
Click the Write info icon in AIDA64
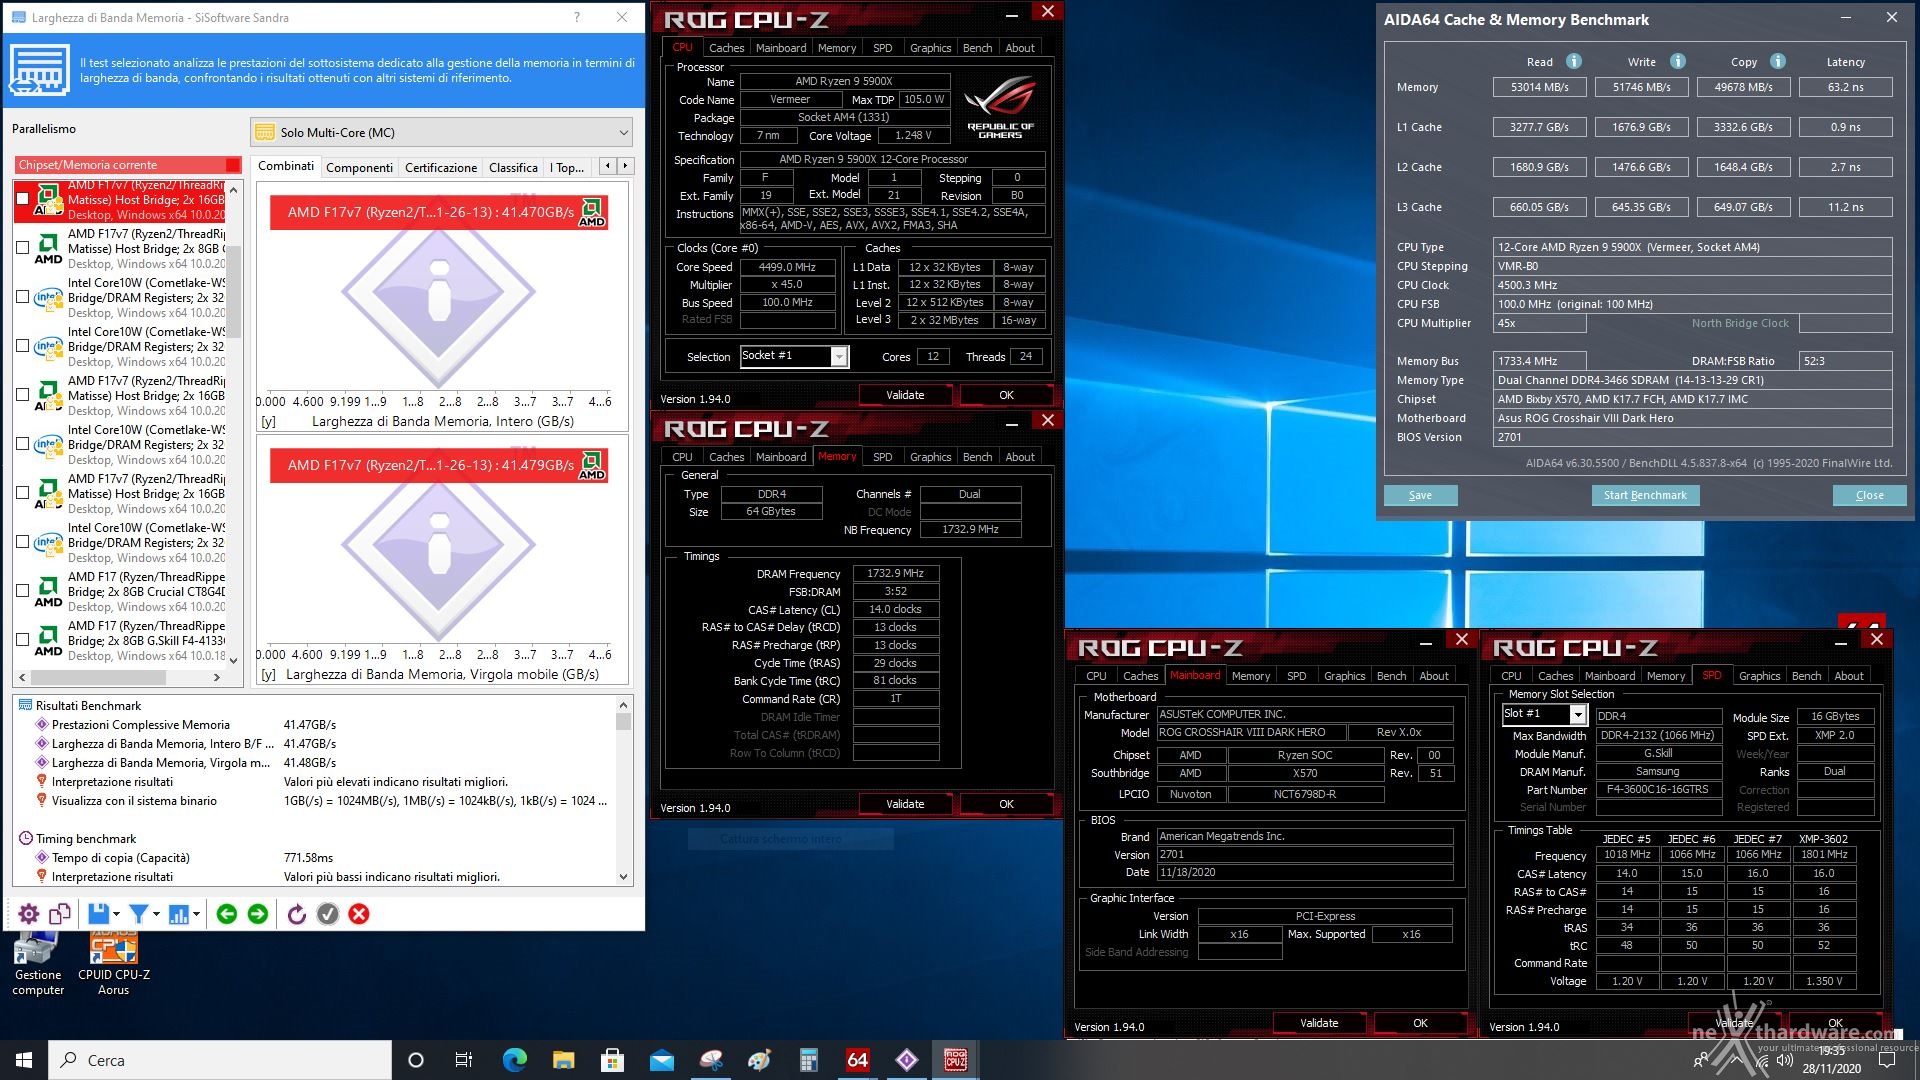point(1678,61)
